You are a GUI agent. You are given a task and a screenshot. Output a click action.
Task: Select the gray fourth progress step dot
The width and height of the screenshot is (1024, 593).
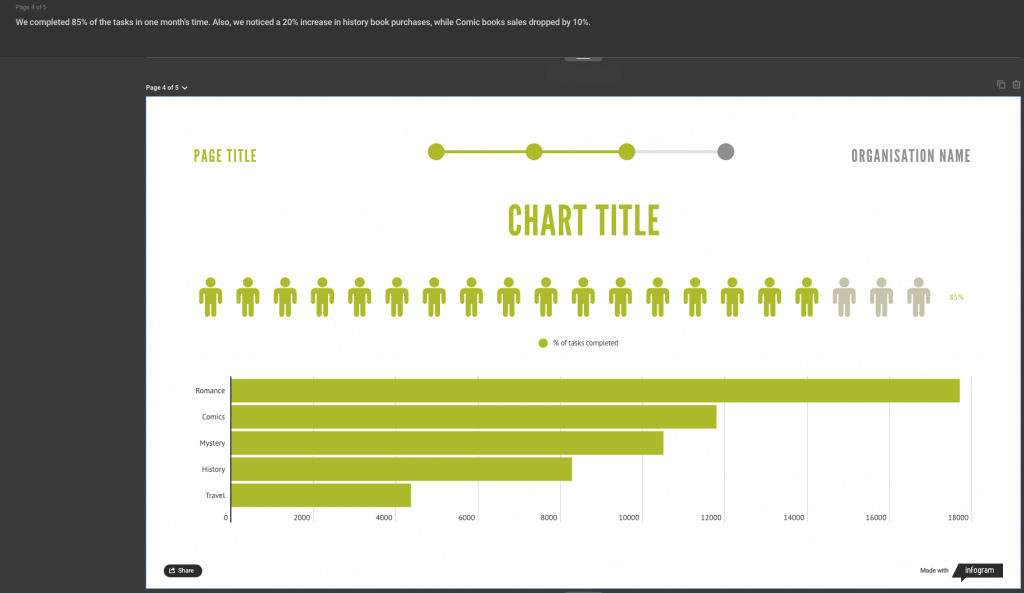tap(726, 152)
